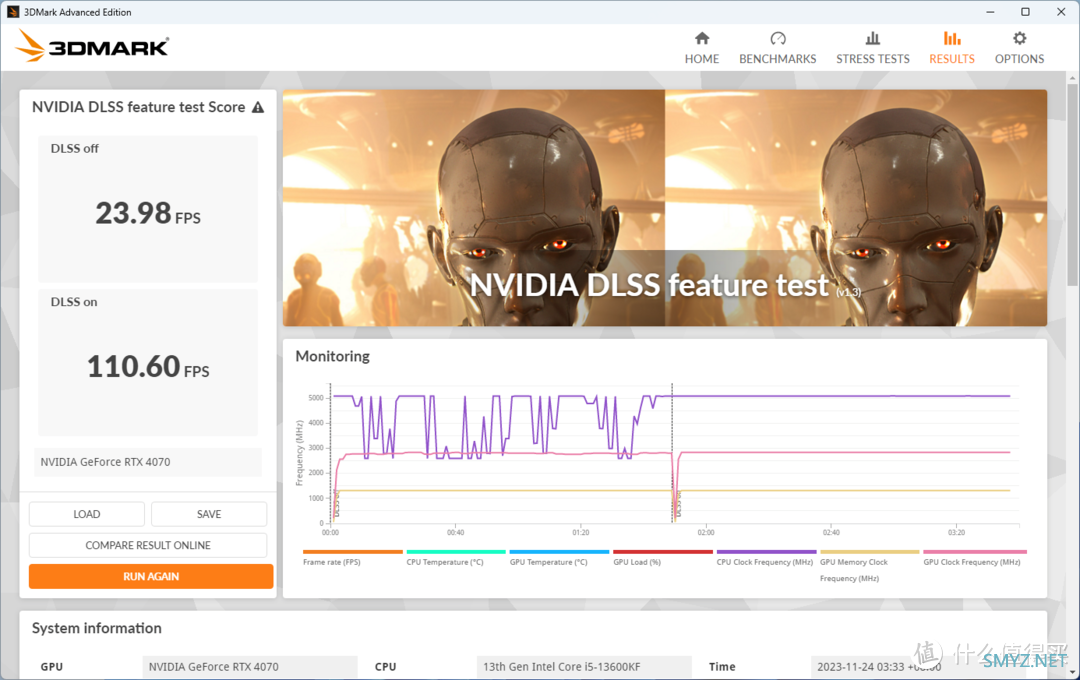1080x680 pixels.
Task: Click the left DLSS off preview image
Action: click(474, 207)
